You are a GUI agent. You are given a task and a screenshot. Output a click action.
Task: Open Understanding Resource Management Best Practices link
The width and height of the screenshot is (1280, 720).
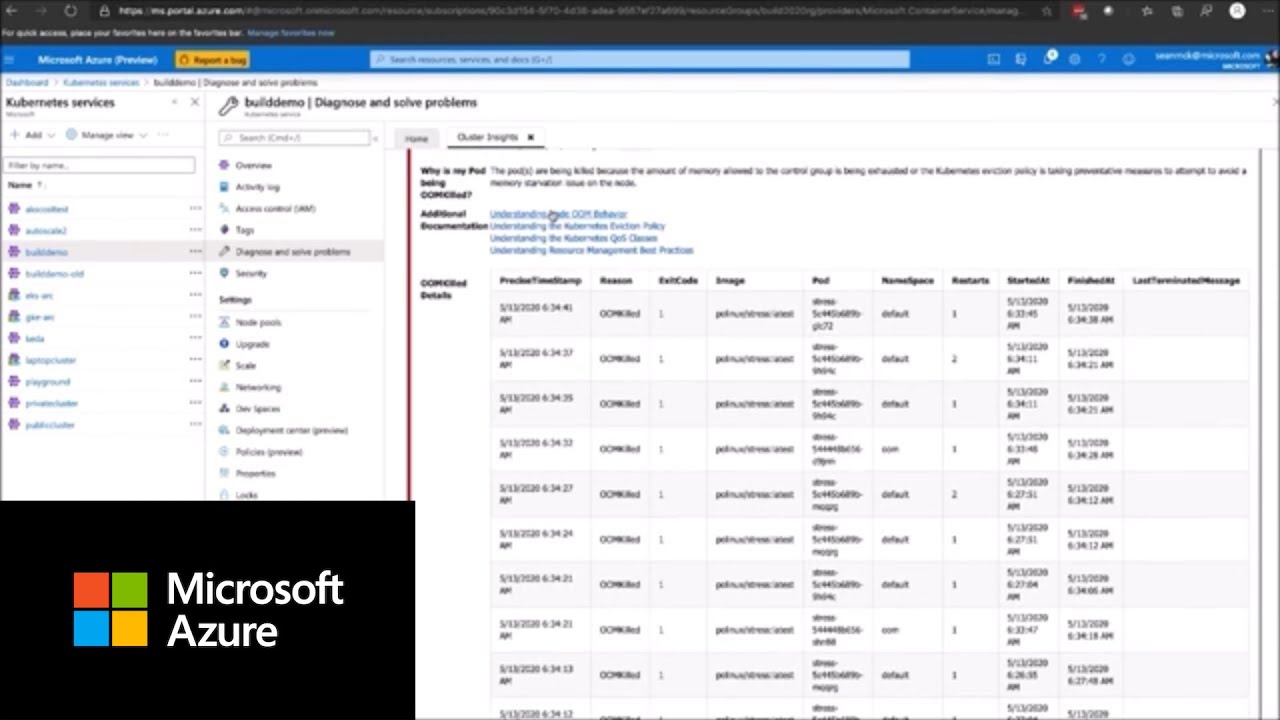click(591, 250)
